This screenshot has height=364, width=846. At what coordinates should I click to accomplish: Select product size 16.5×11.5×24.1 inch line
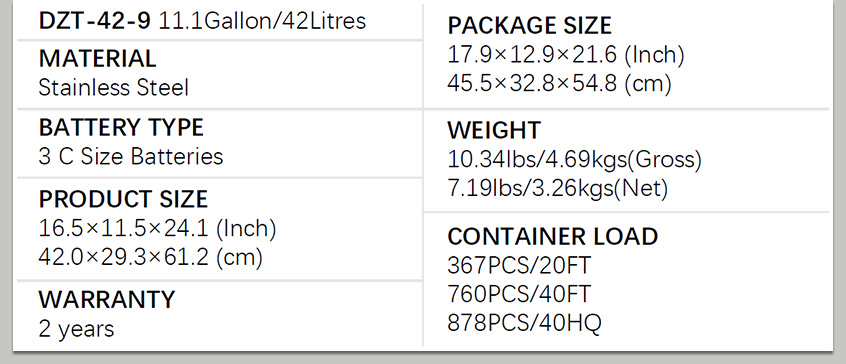pos(157,229)
